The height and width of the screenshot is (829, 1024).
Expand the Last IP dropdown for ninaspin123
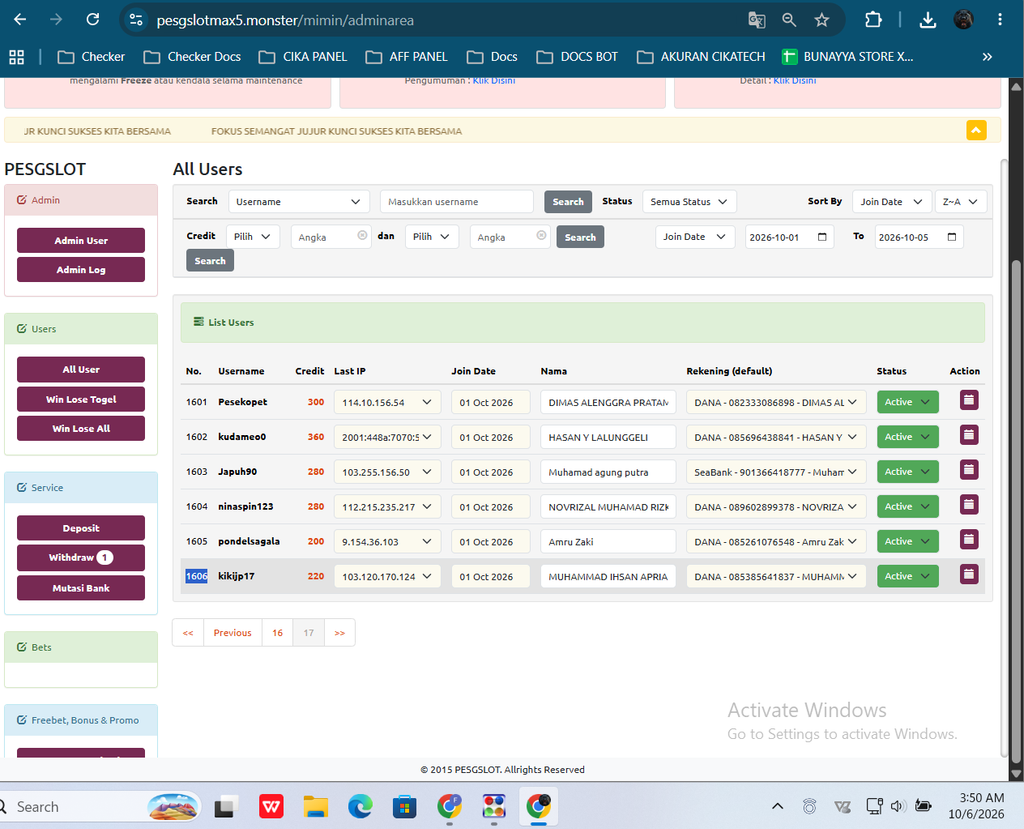[387, 507]
